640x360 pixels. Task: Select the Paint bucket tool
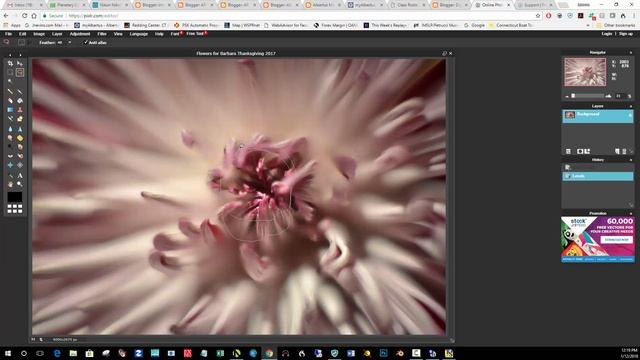tap(20, 100)
